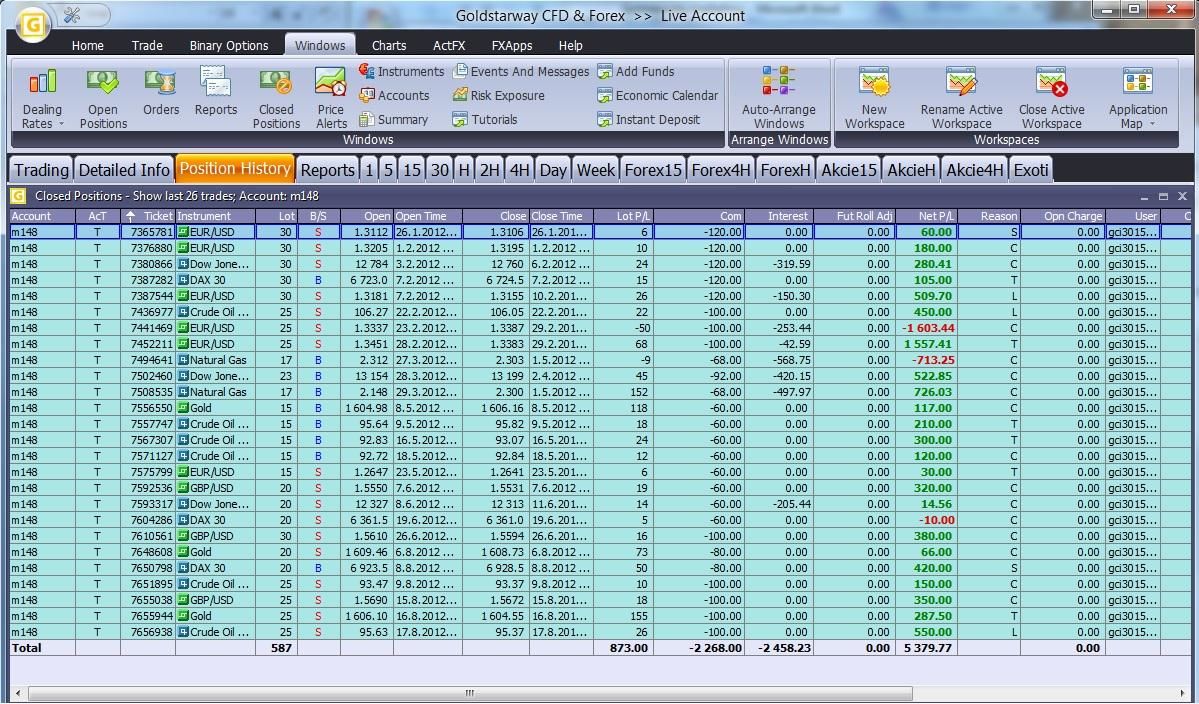
Task: Click the Goldstarway G application logo button
Action: [32, 24]
